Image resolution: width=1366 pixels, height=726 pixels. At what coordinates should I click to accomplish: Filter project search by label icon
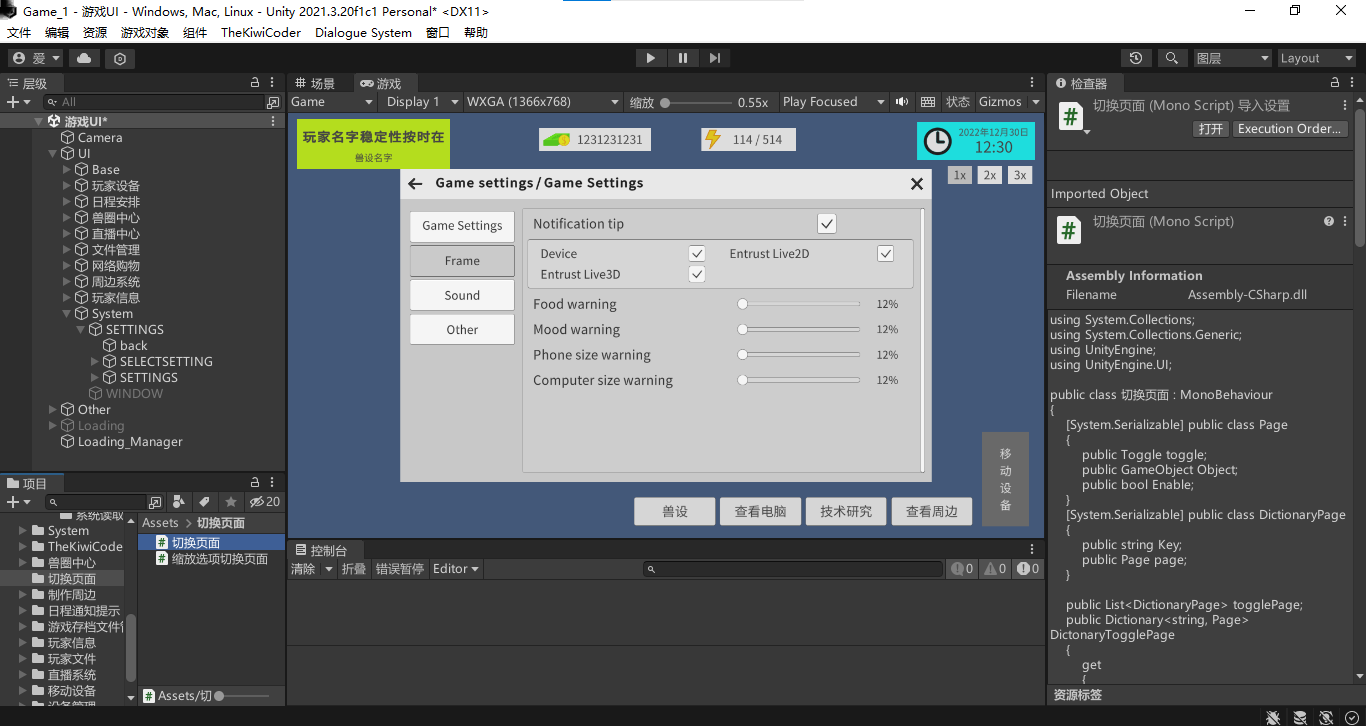pyautogui.click(x=204, y=501)
